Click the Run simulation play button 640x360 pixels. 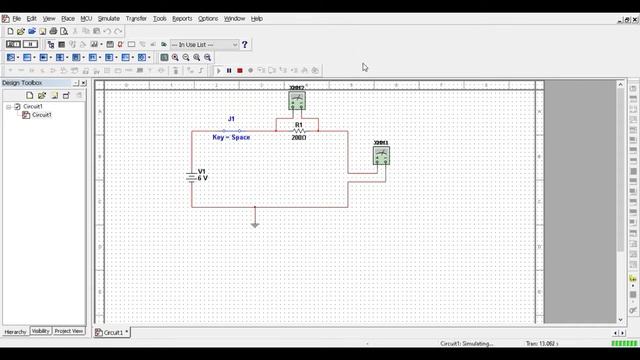click(x=218, y=71)
